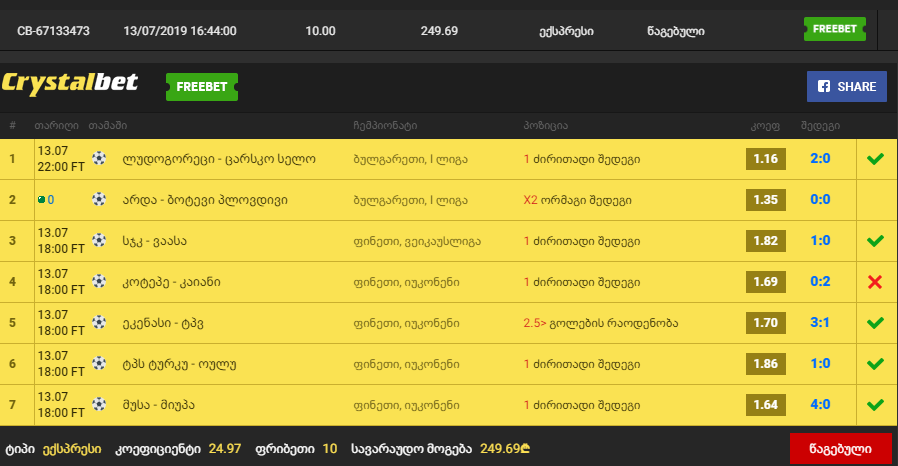Click soccer ball icon for არდა - ბოტევი match
898x466 pixels.
click(x=99, y=199)
